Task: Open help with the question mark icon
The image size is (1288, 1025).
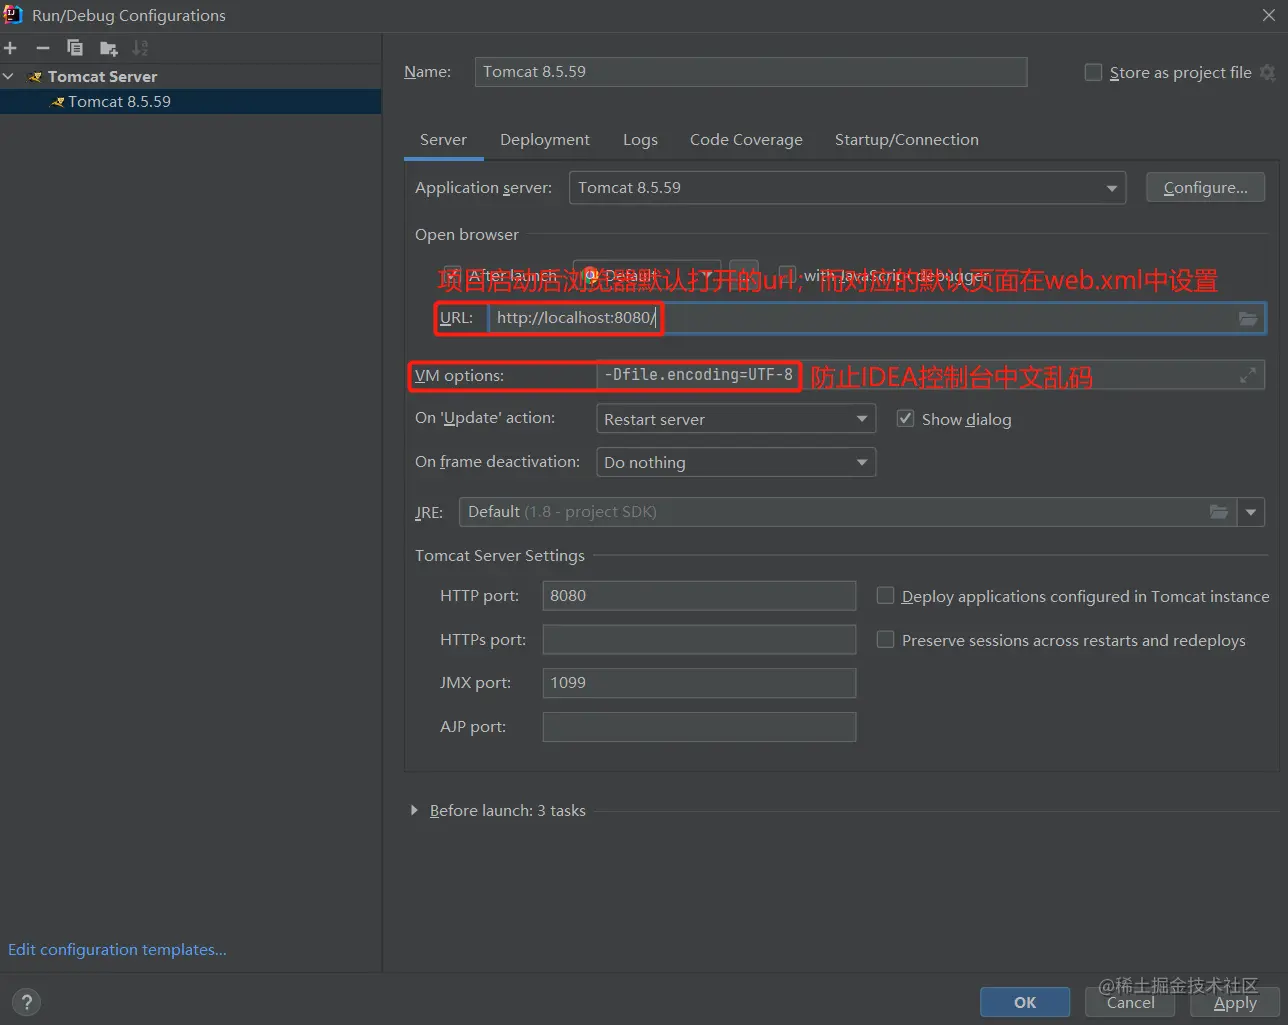Action: click(x=27, y=1002)
